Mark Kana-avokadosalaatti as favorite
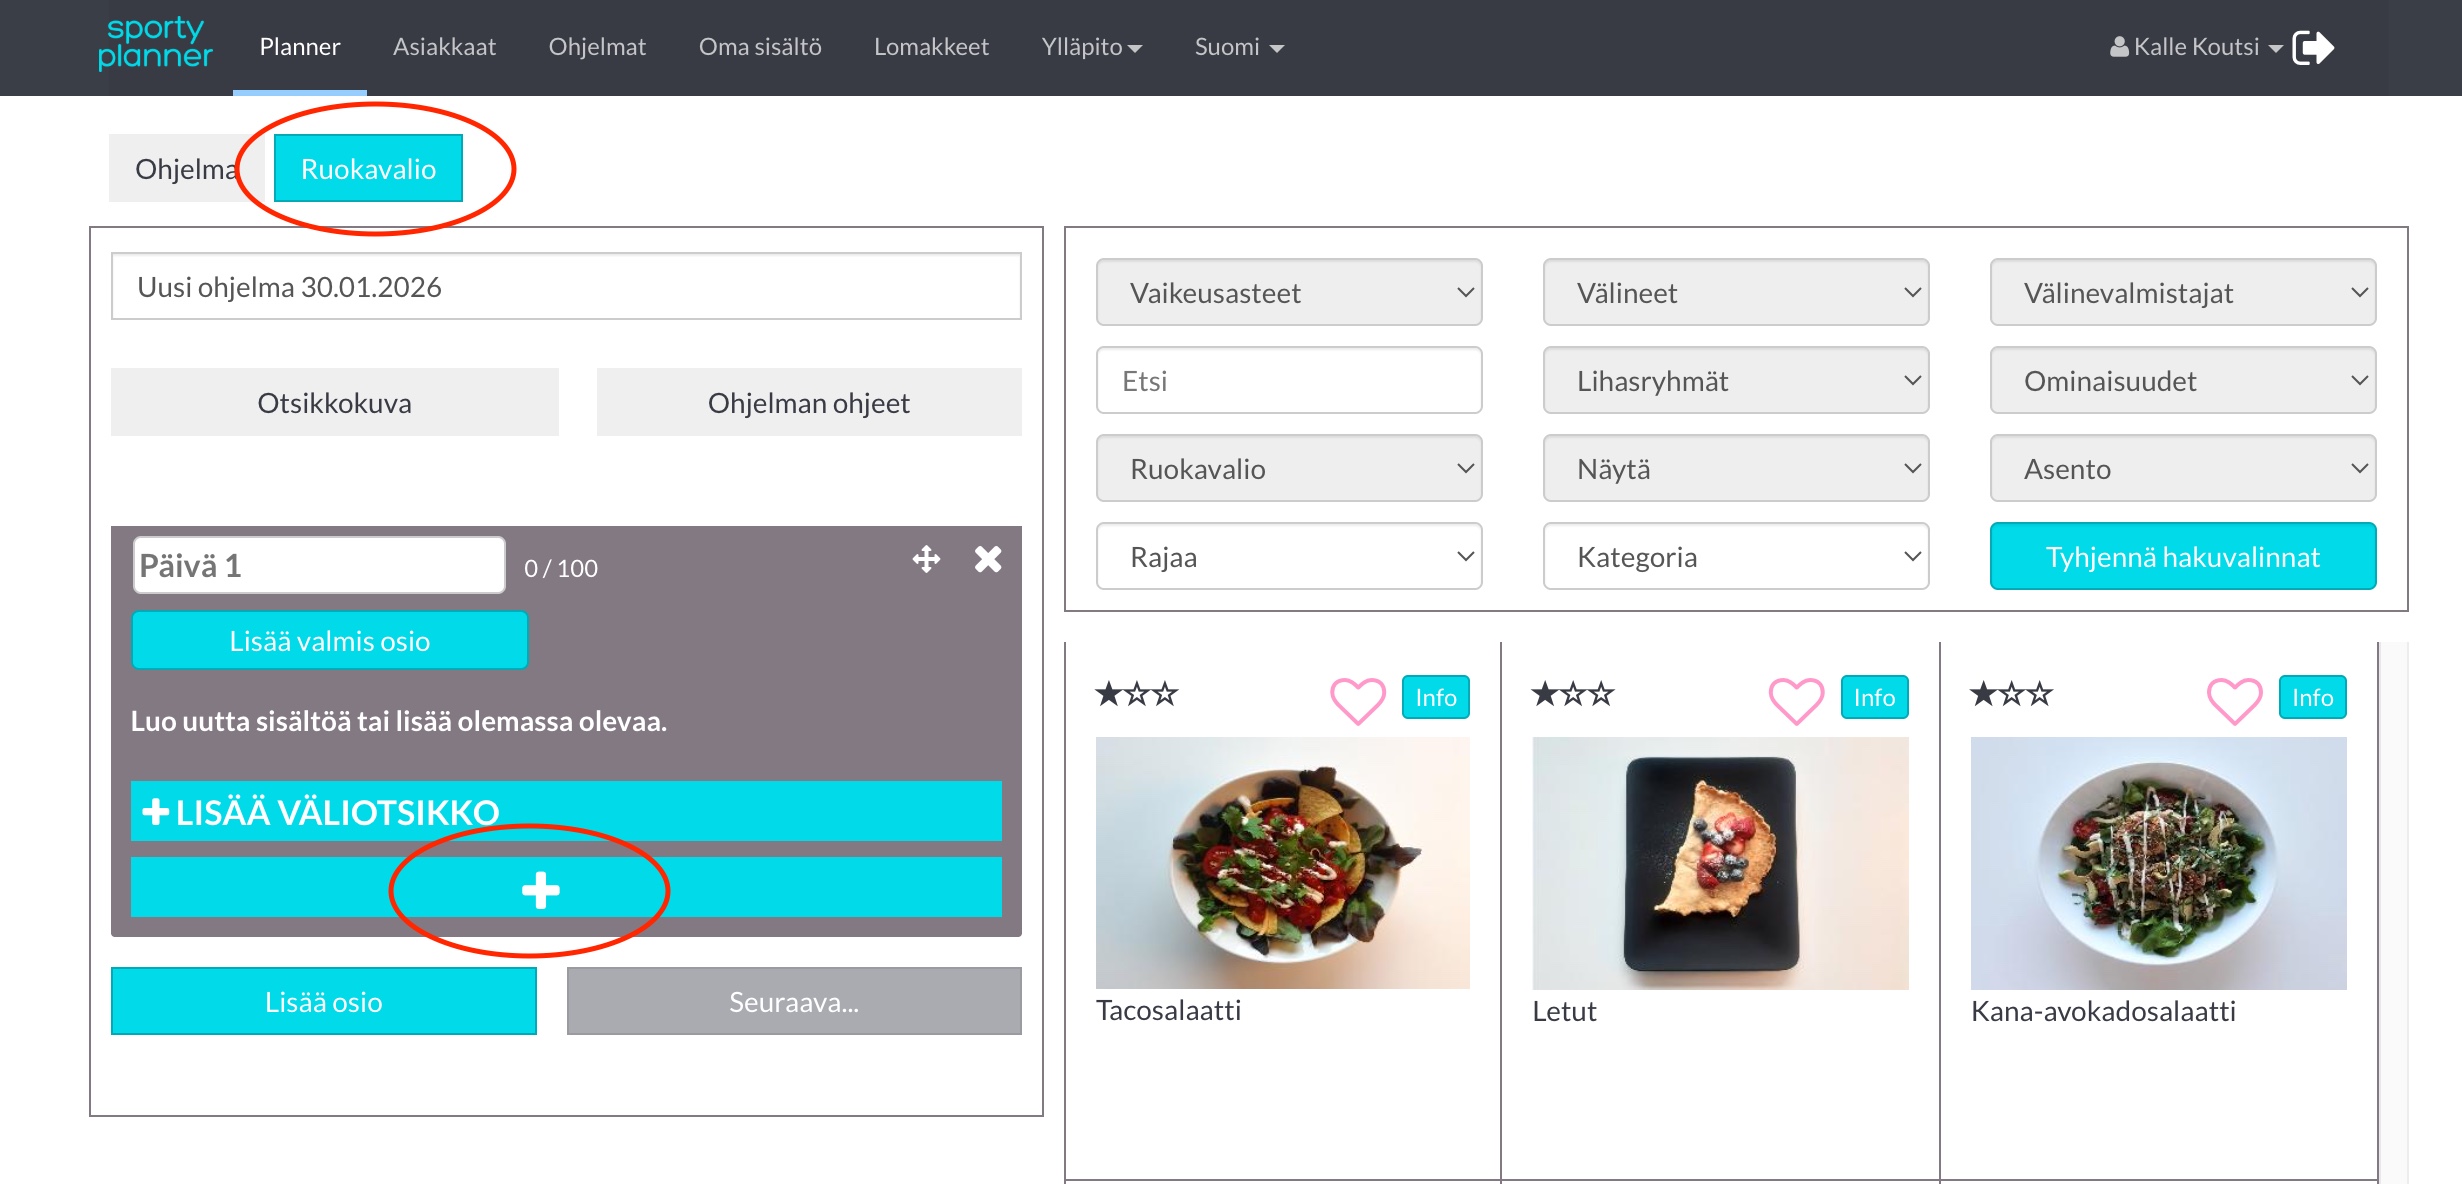The height and width of the screenshot is (1184, 2462). tap(2234, 698)
